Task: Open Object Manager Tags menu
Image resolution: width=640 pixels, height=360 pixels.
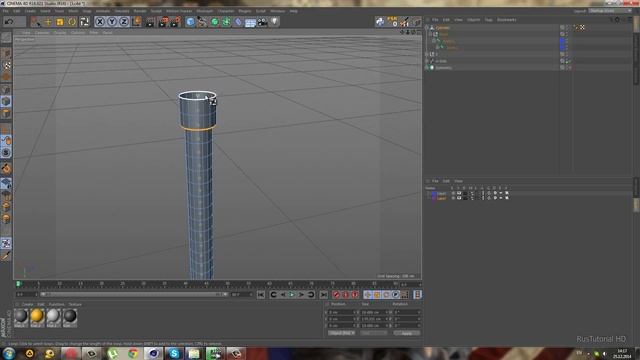Action: pos(488,20)
